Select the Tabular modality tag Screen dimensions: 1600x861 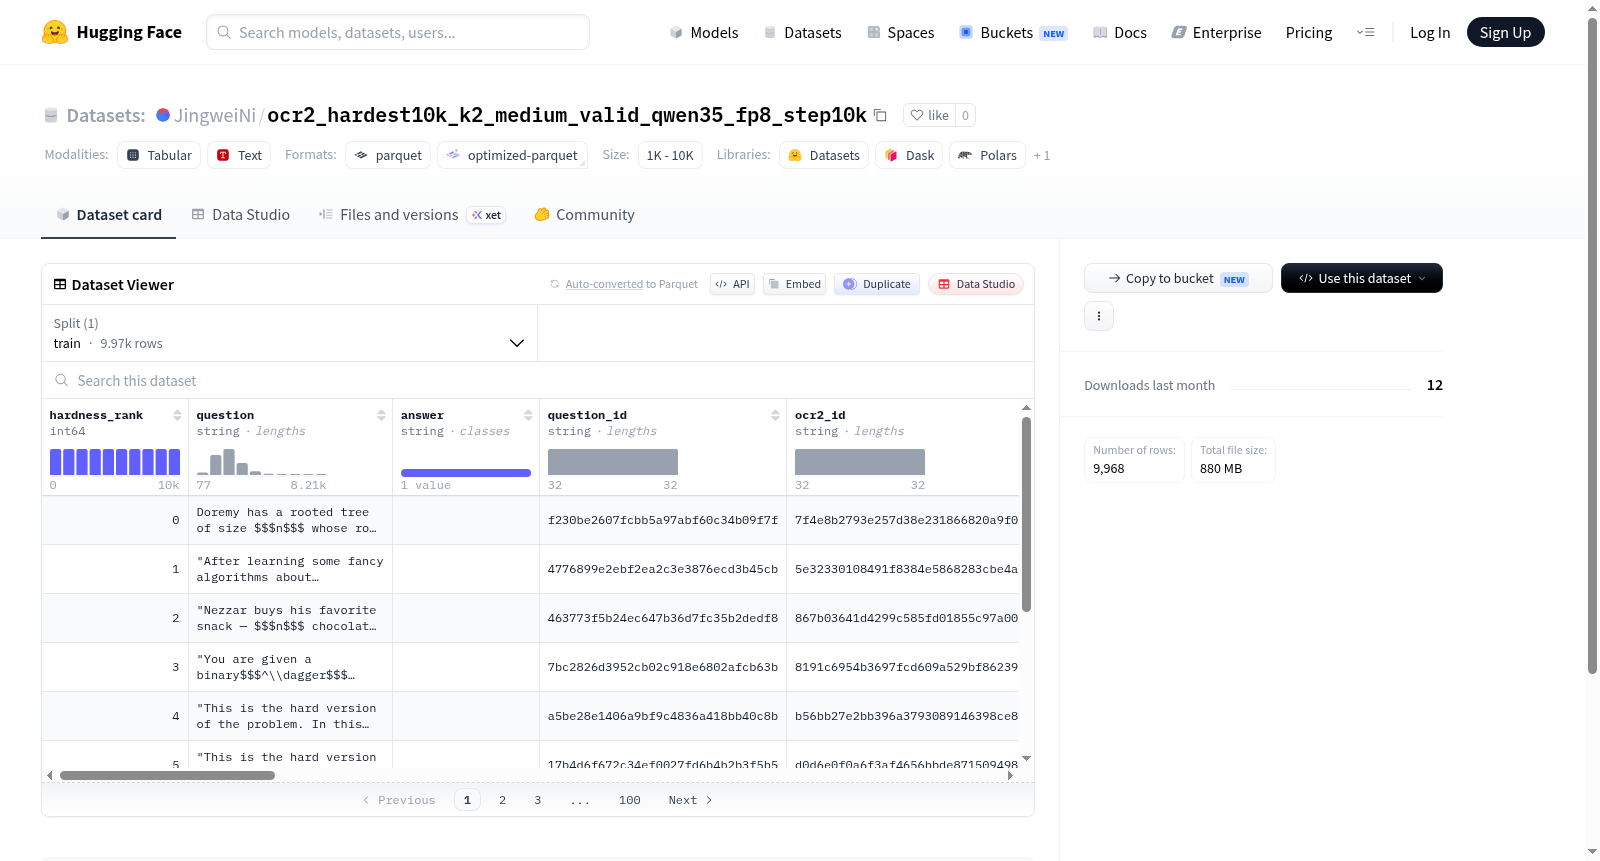click(159, 155)
